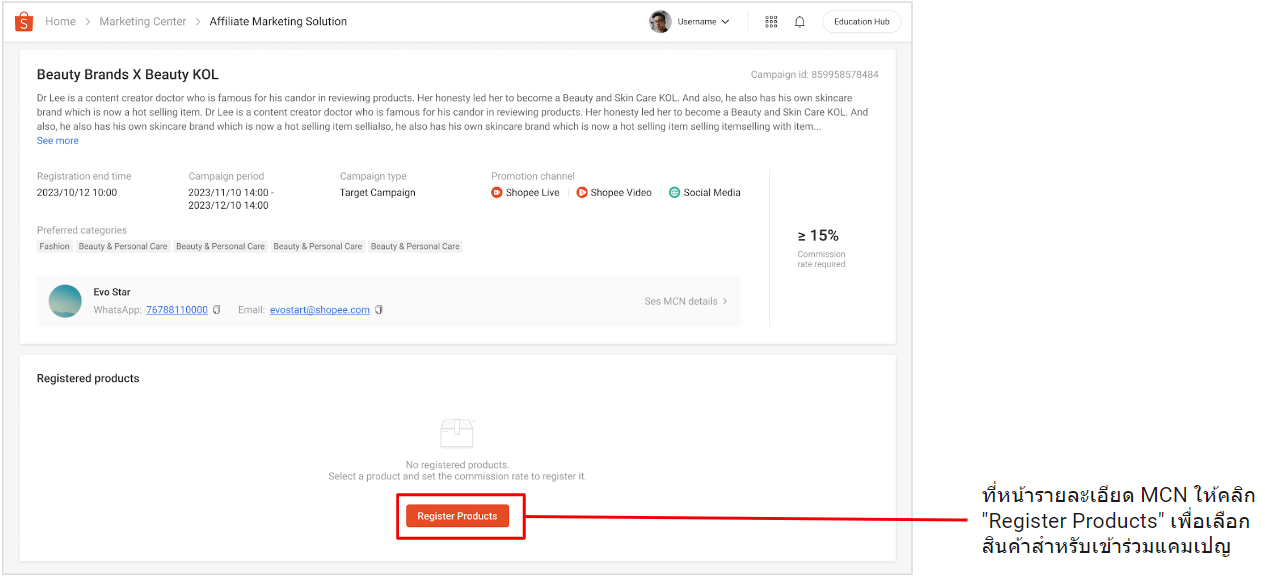Copy the email address using copy icon
Screen dimensions: 1265x576
click(379, 309)
